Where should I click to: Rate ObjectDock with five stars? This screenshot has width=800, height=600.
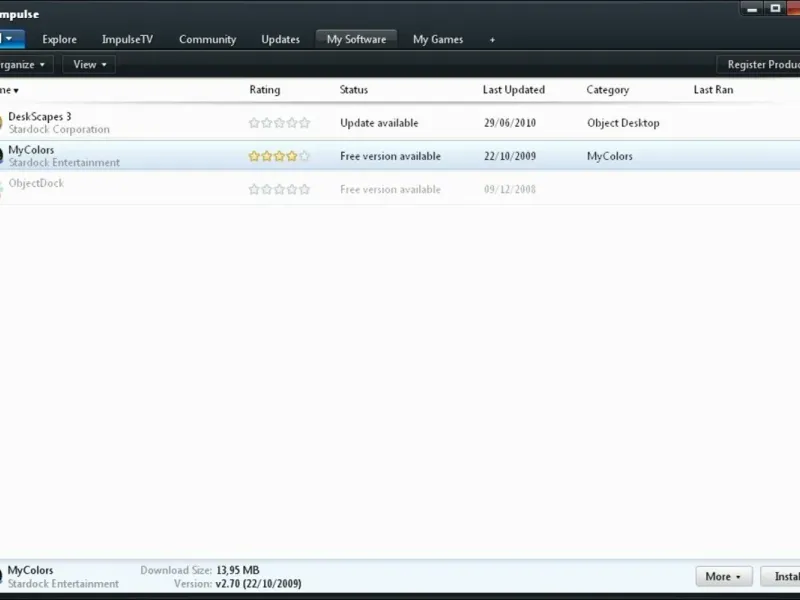coord(305,189)
